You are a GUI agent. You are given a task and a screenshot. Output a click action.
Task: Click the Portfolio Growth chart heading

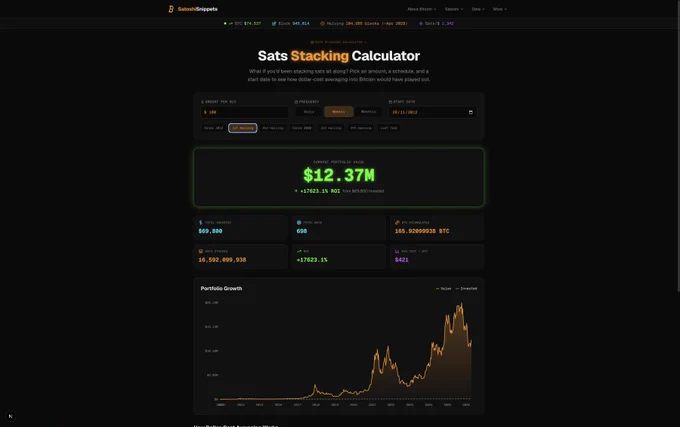click(x=221, y=288)
